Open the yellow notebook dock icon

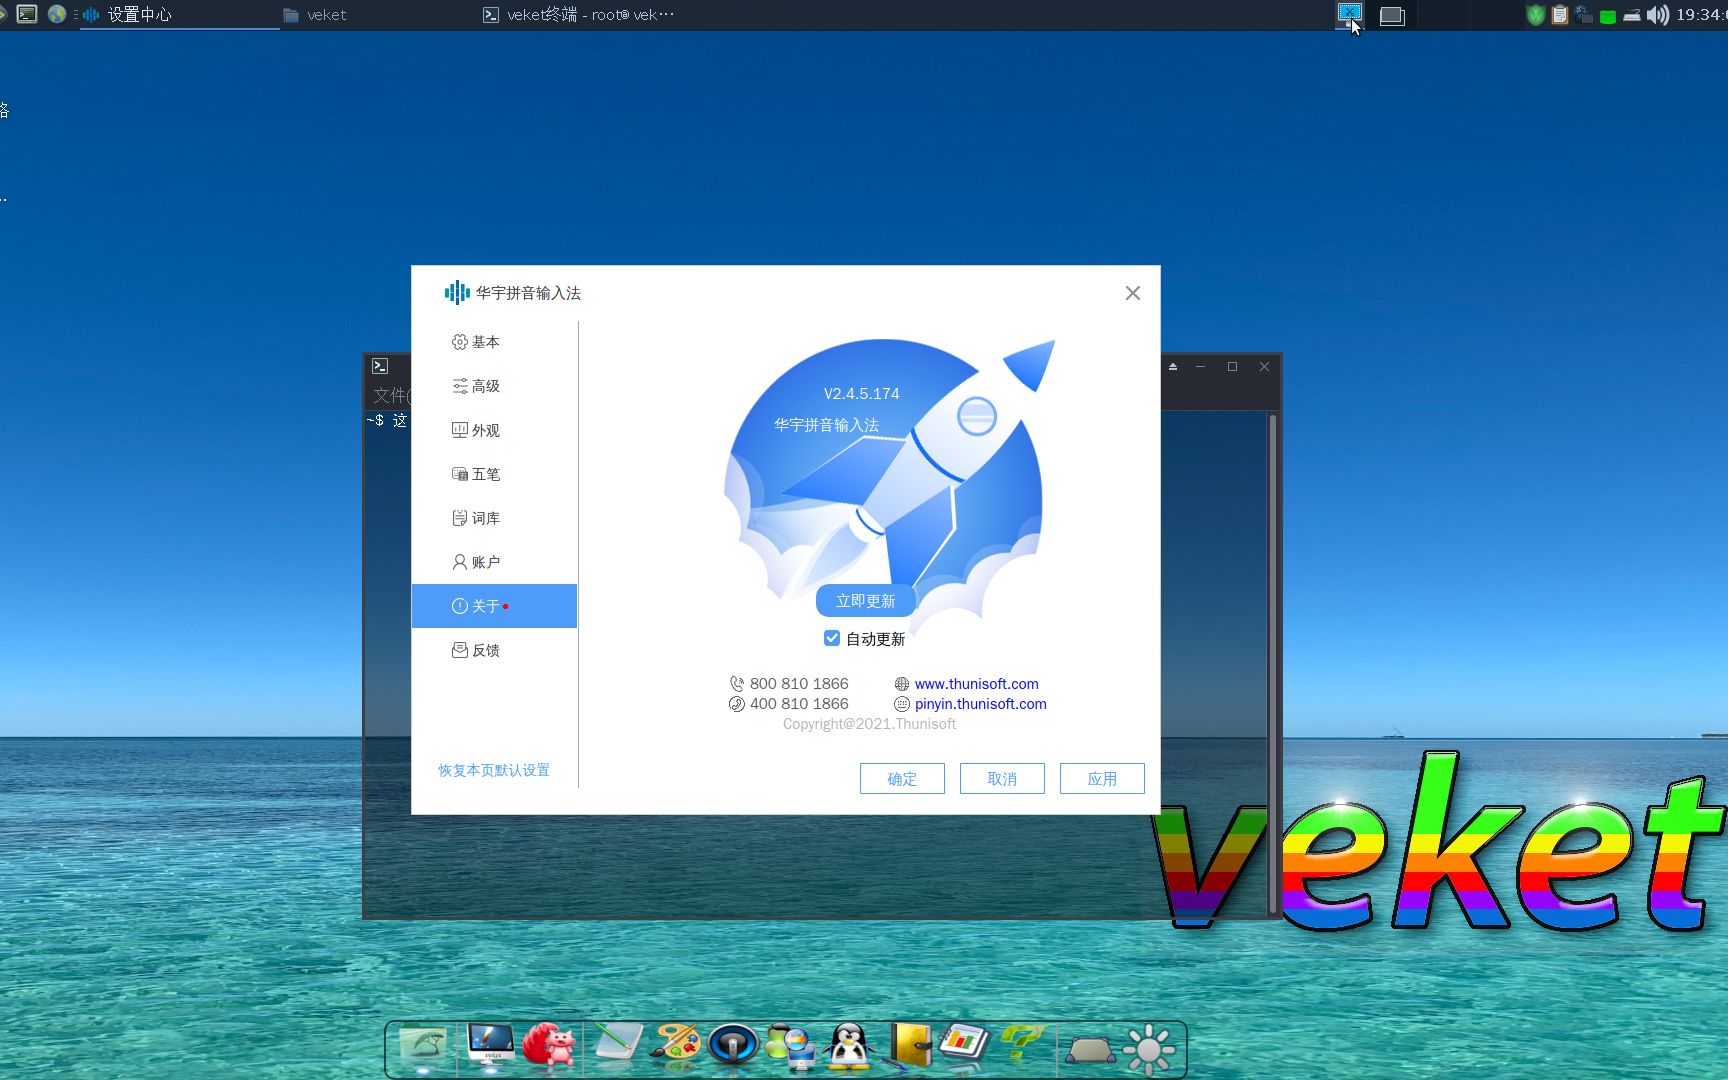click(908, 1045)
